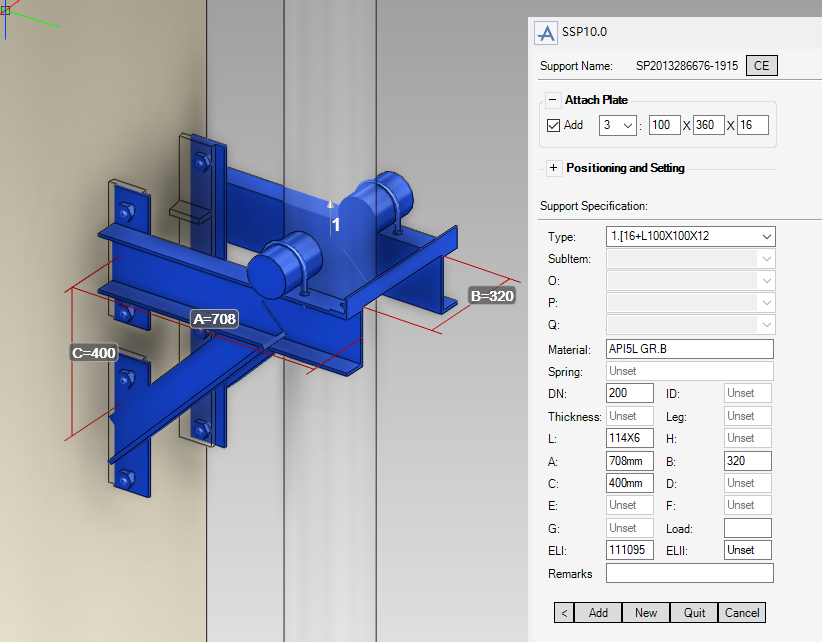Viewport: 822px width, 642px height.
Task: Click the DN field showing 200
Action: [629, 393]
